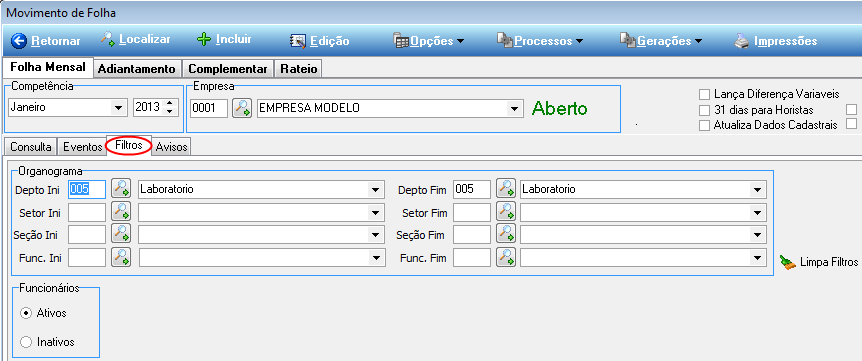
Task: Click the Edição button label
Action: tap(330, 41)
